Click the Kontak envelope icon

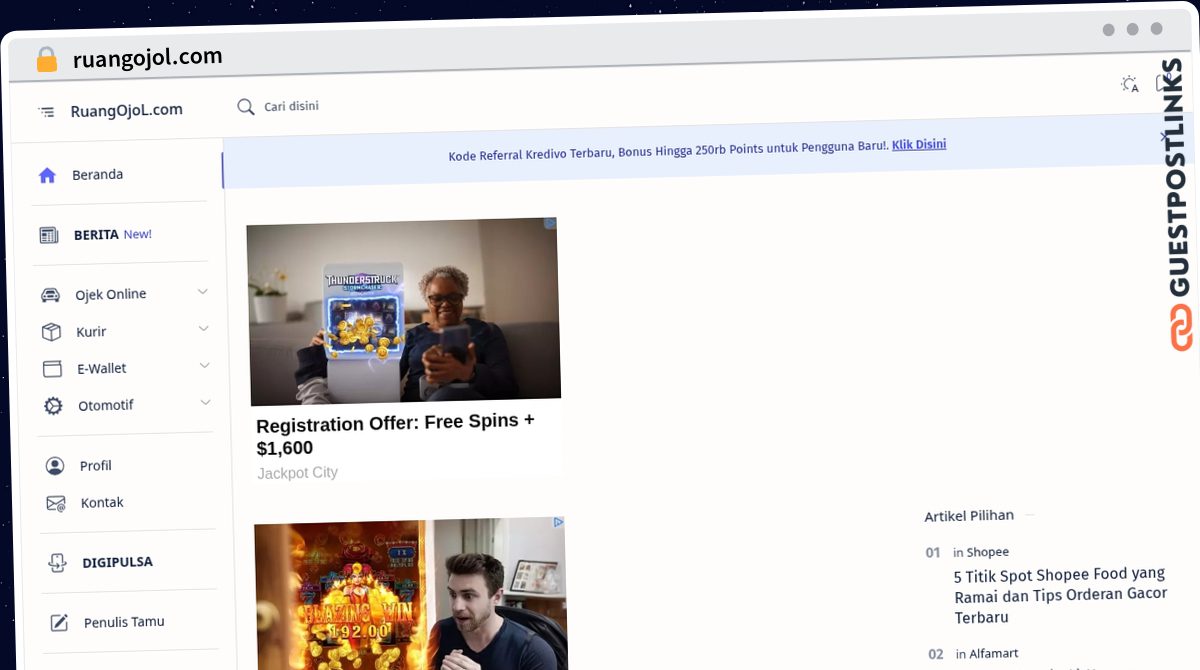pos(56,503)
